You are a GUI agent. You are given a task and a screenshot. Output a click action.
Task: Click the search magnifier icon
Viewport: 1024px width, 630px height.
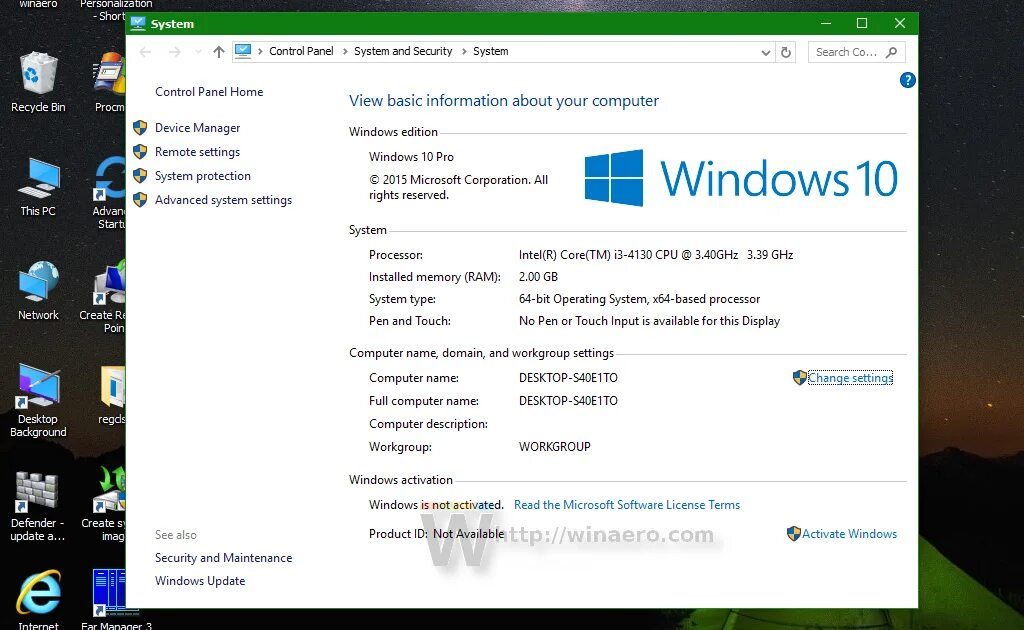click(x=891, y=52)
